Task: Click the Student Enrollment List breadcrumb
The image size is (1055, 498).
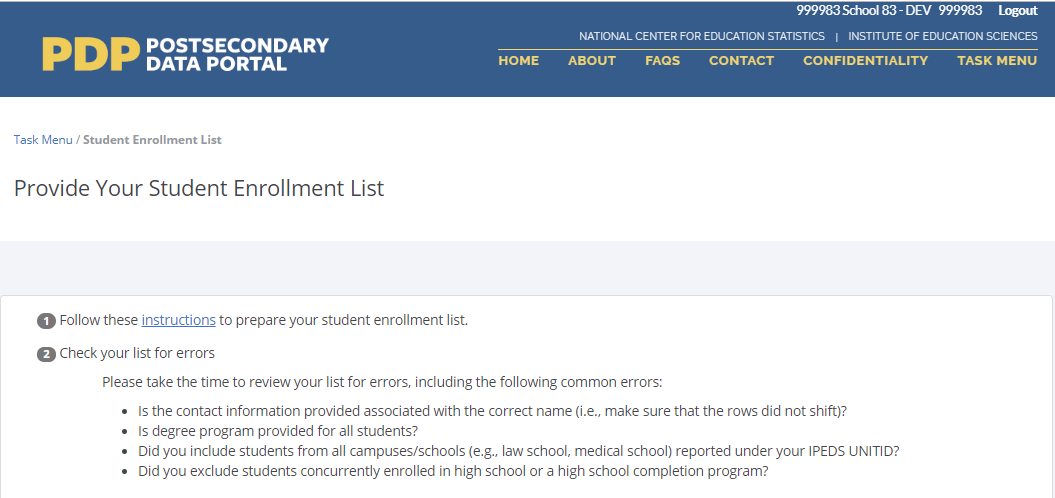Action: point(152,140)
